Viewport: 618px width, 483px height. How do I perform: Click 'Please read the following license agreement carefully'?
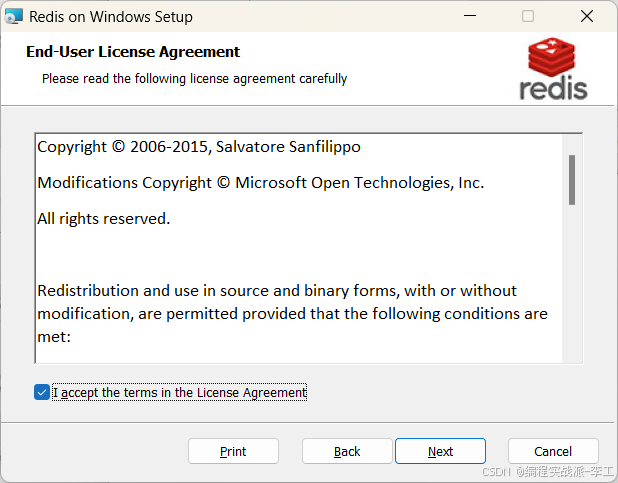(x=195, y=78)
